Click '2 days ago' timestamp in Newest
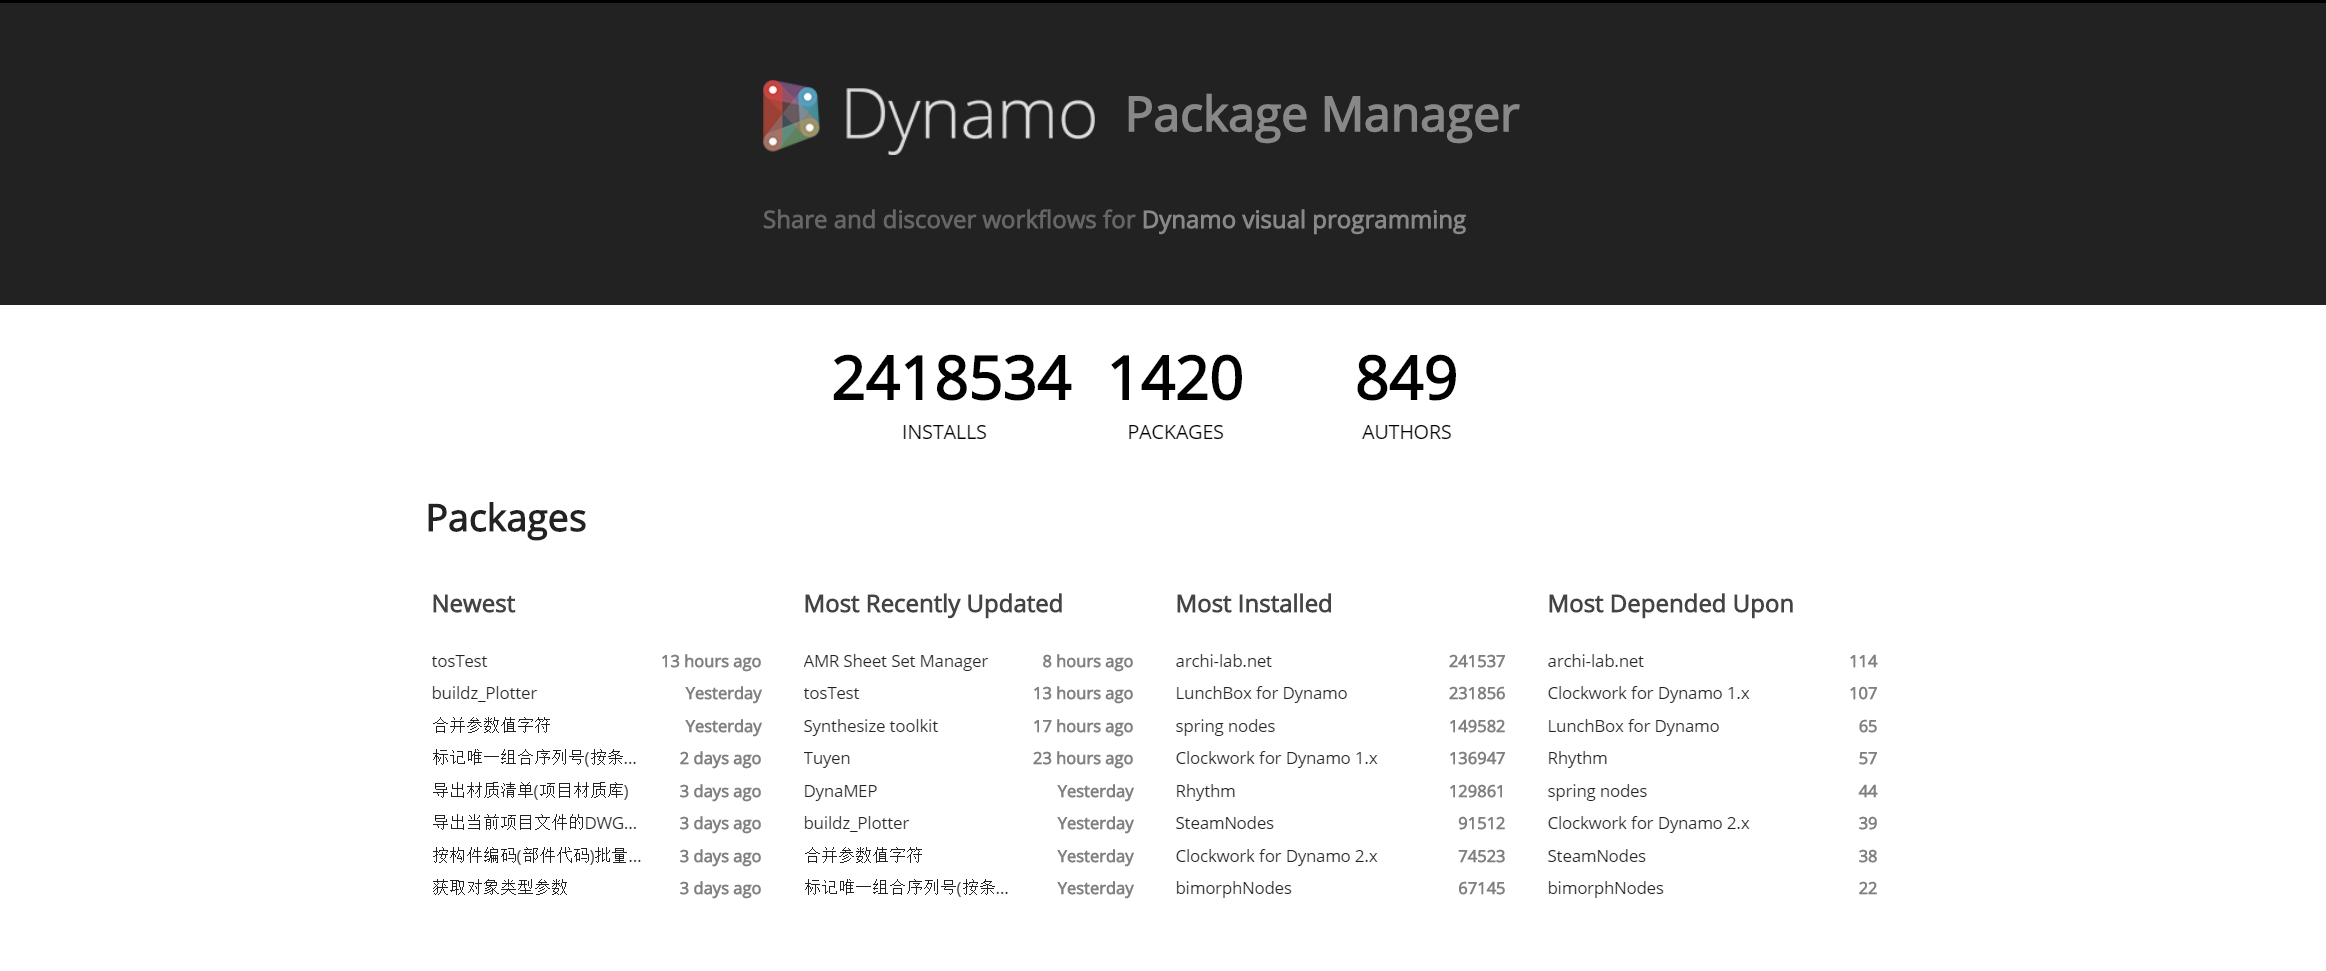2326x971 pixels. pyautogui.click(x=720, y=758)
